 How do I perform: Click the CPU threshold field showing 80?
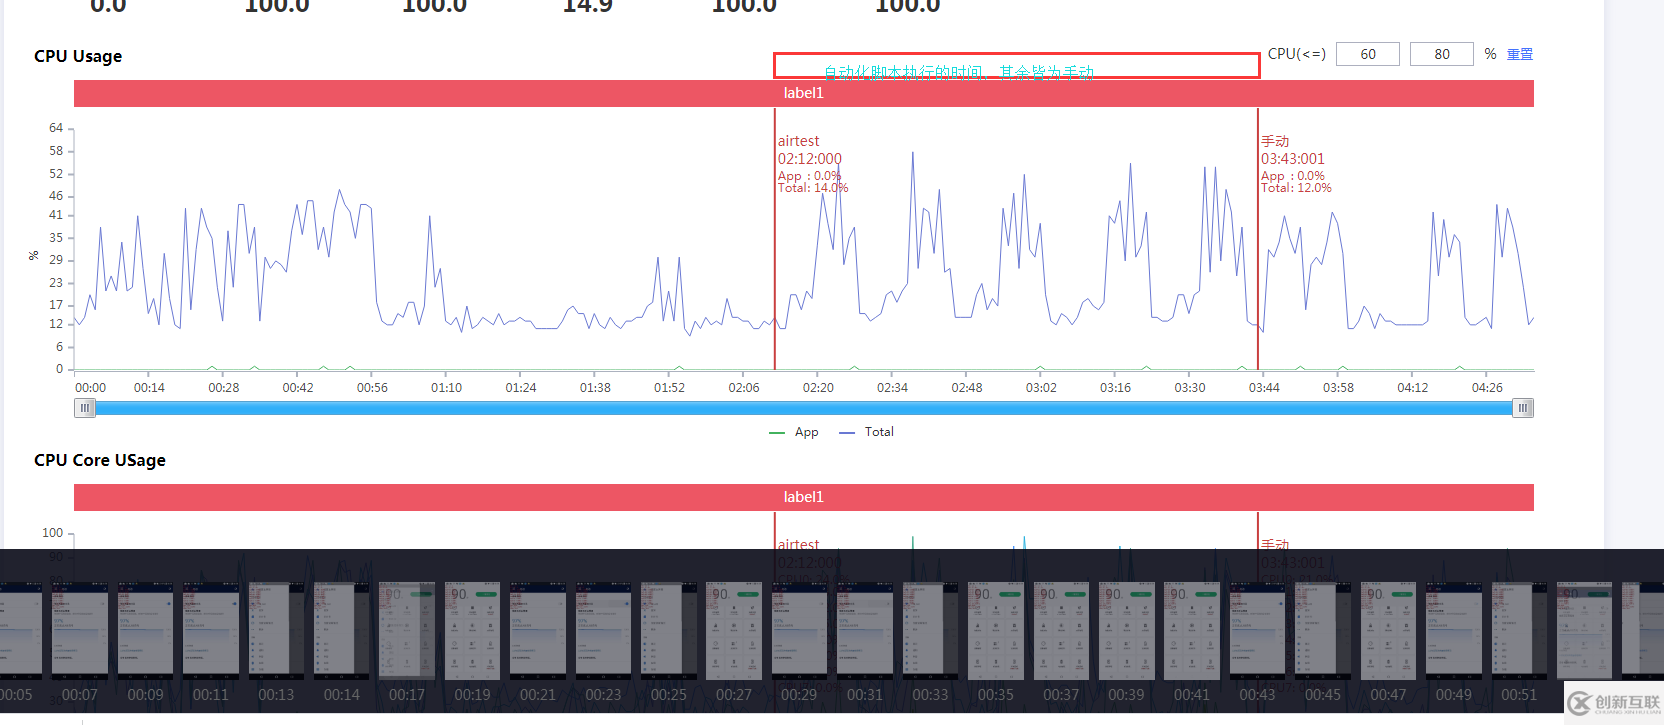pos(1442,54)
